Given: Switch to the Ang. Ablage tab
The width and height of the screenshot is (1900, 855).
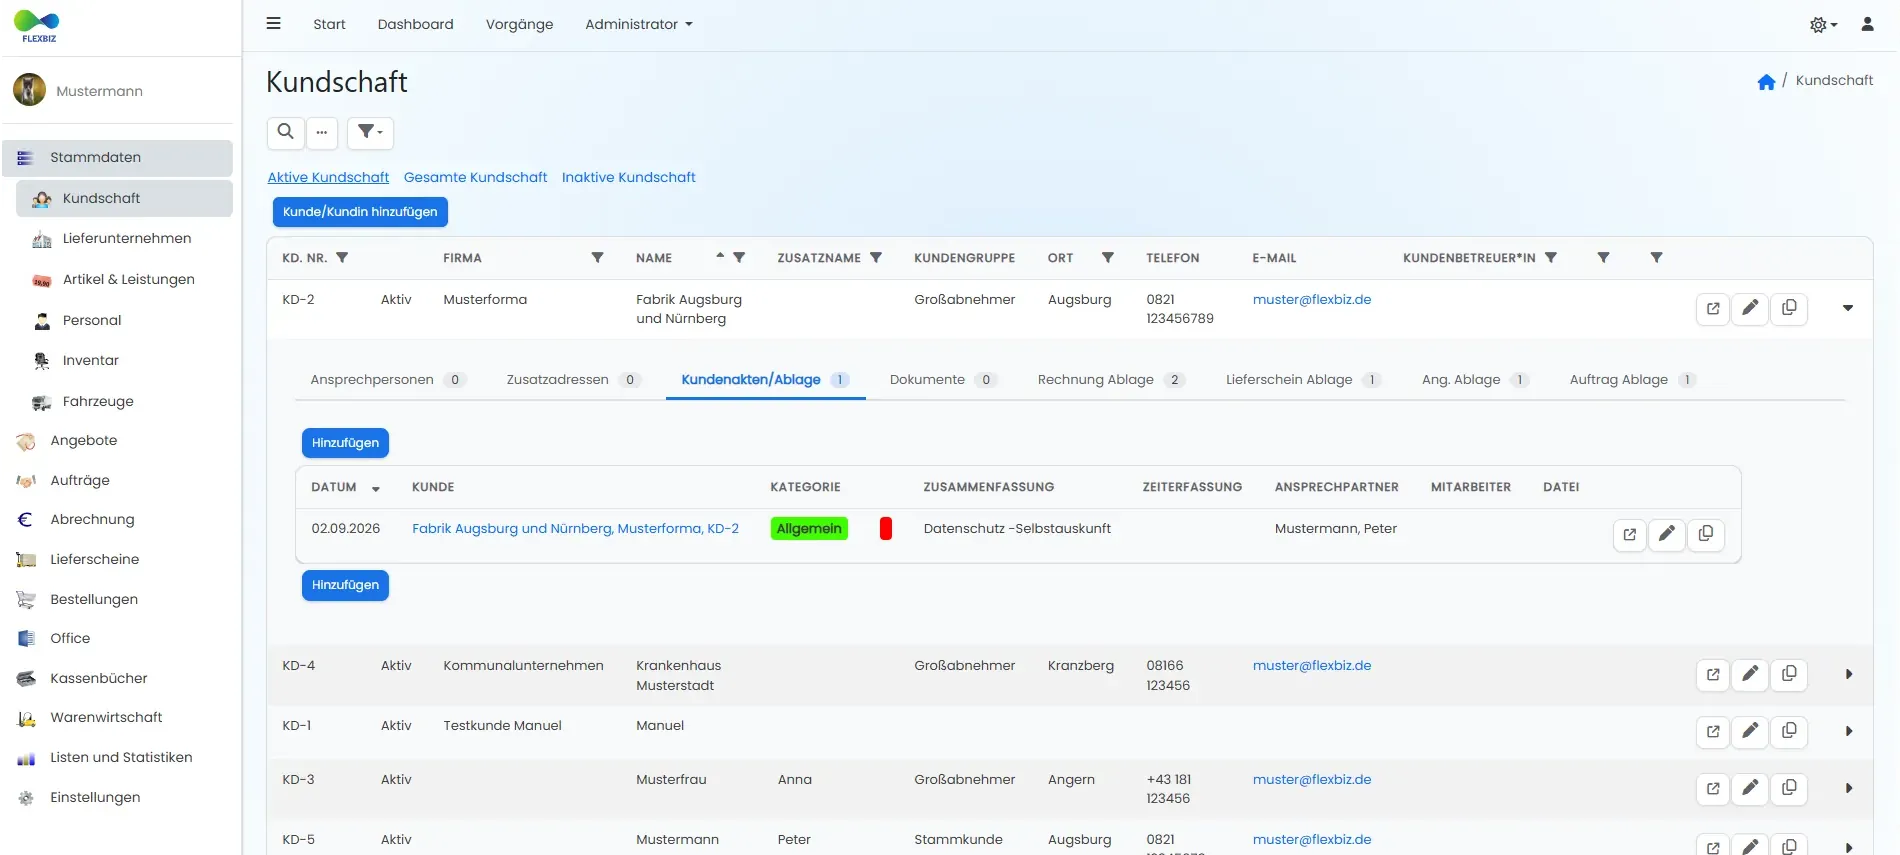Looking at the screenshot, I should [x=1475, y=380].
